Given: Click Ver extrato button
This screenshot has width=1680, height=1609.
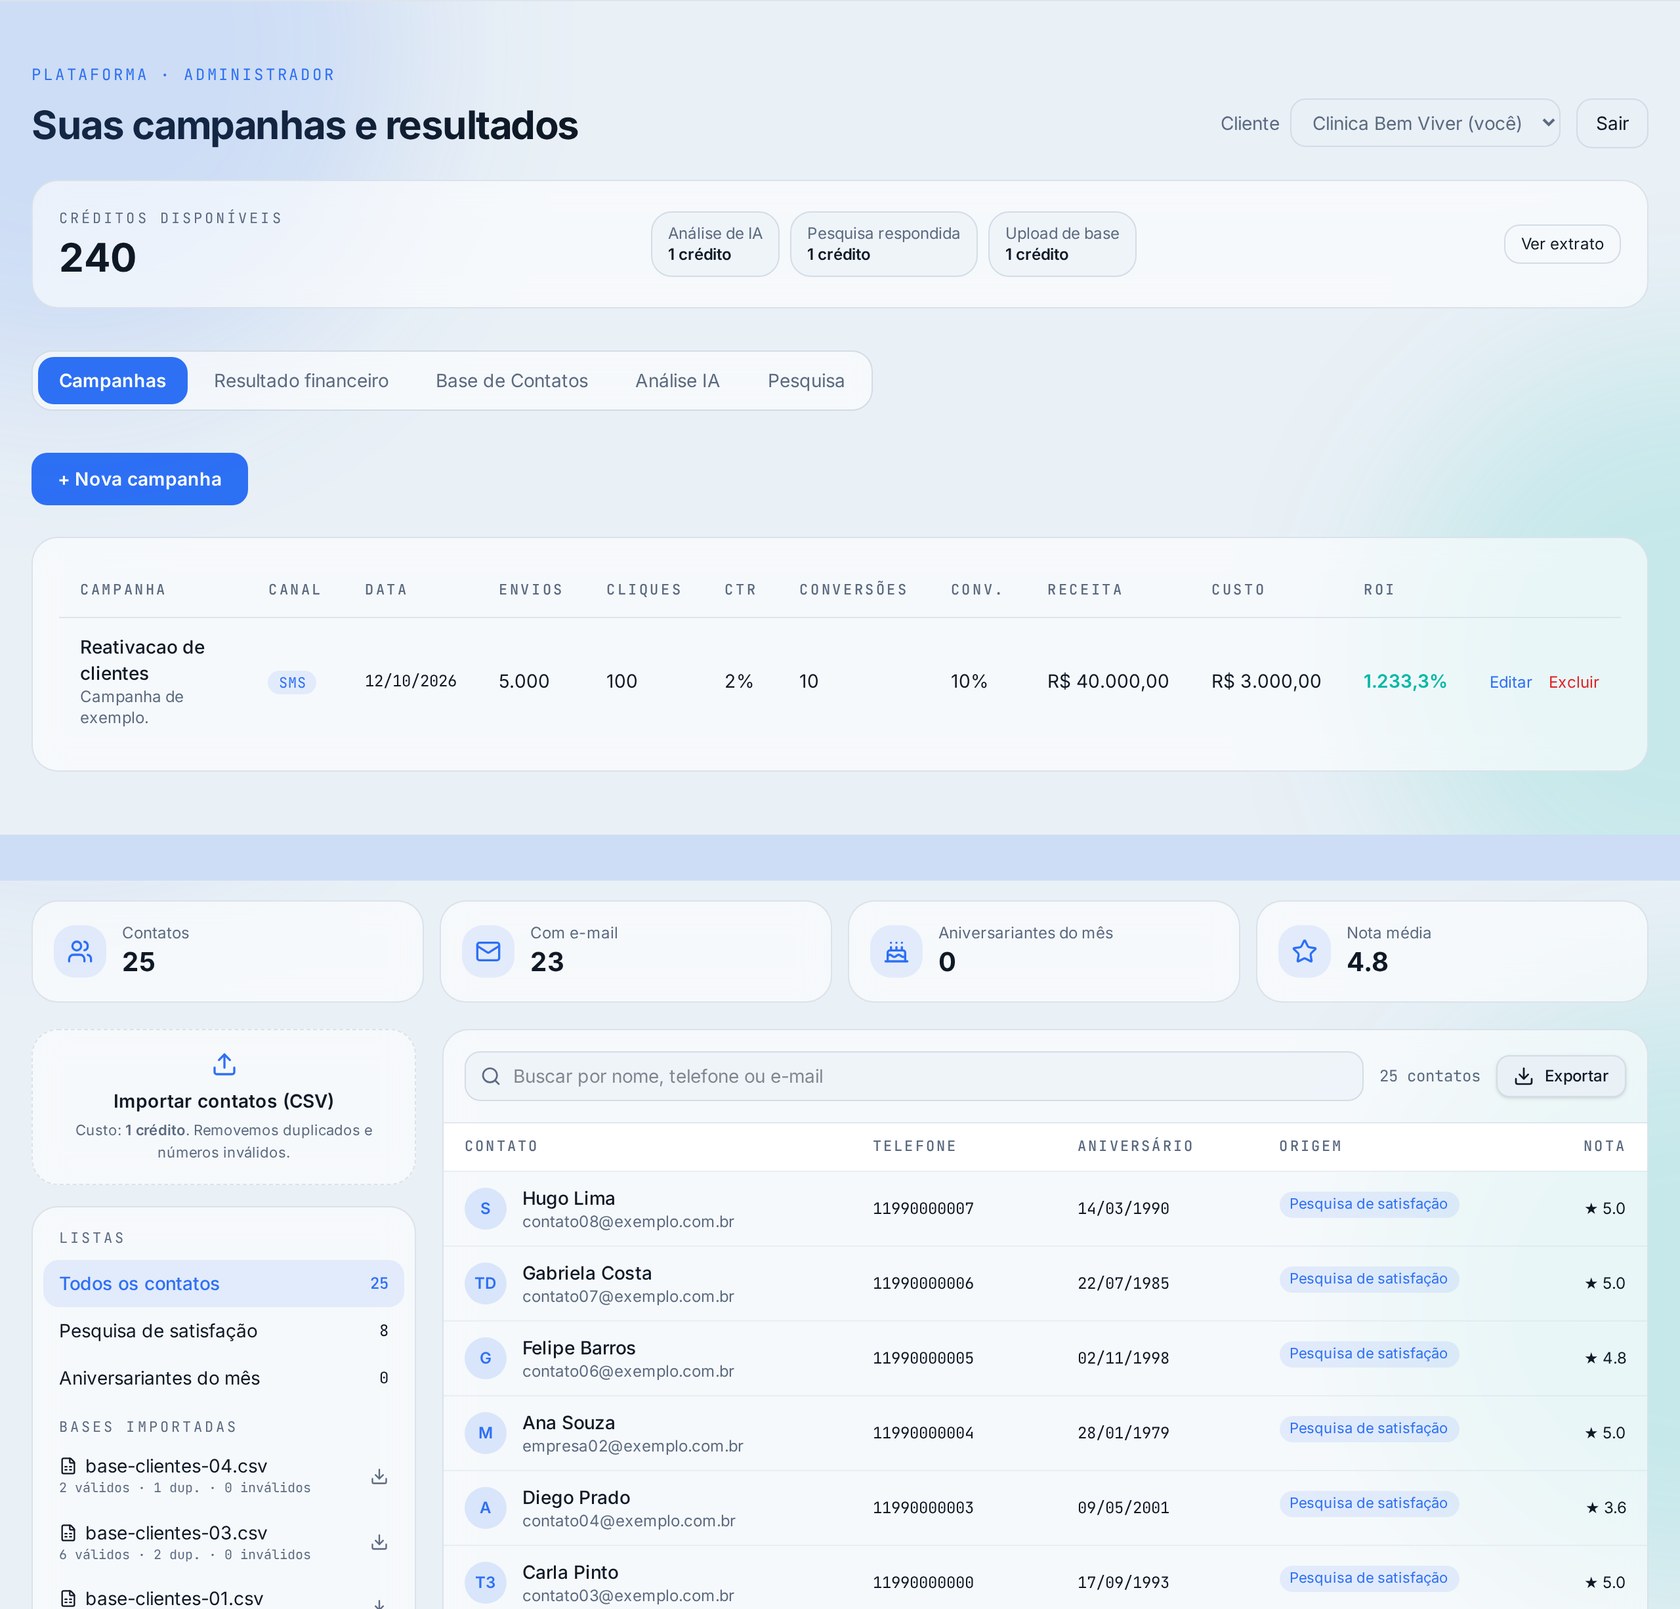Looking at the screenshot, I should [1562, 244].
